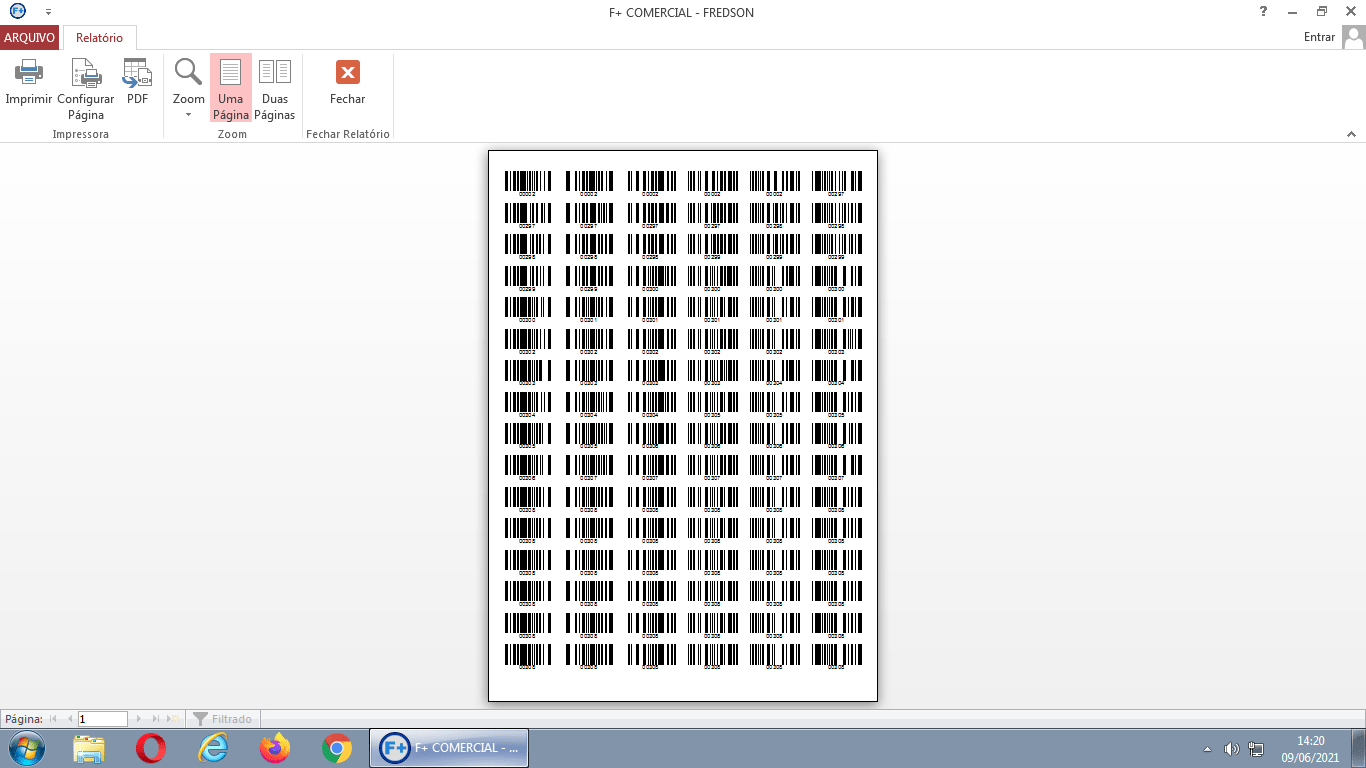Open Google Chrome from the taskbar
Image resolution: width=1366 pixels, height=768 pixels.
pyautogui.click(x=337, y=748)
